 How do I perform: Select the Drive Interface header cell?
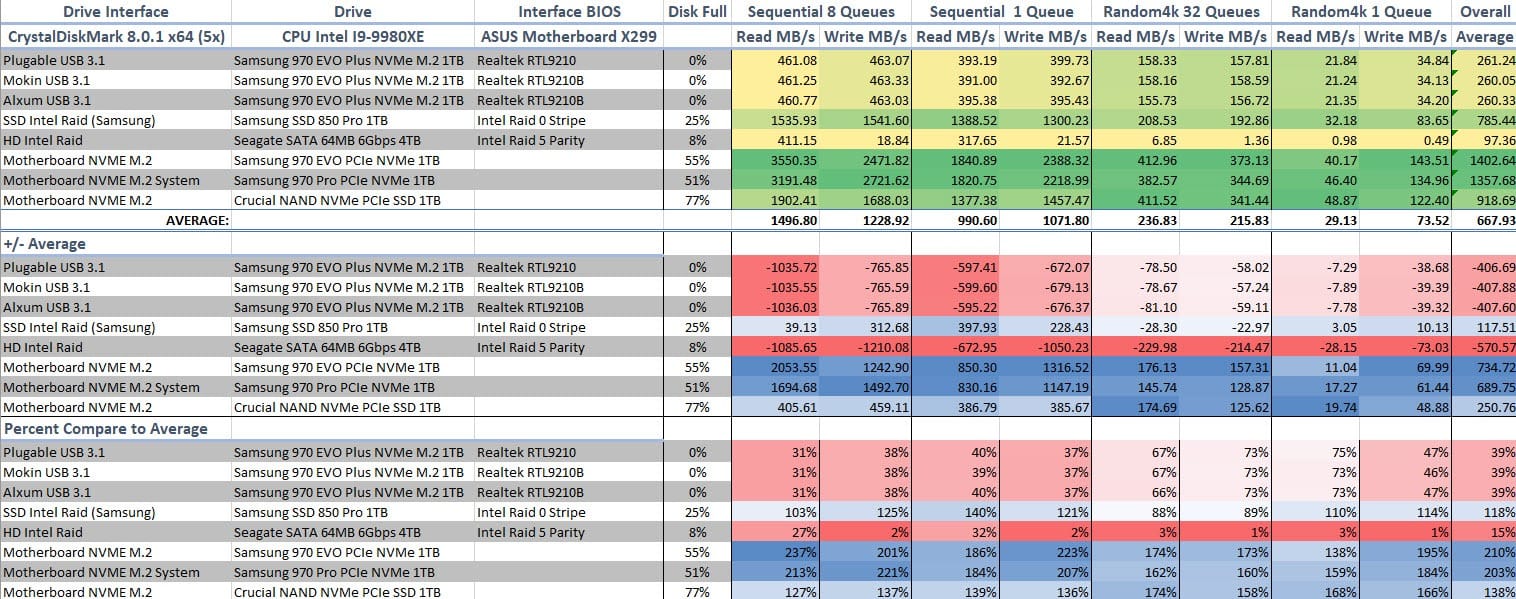pos(116,12)
